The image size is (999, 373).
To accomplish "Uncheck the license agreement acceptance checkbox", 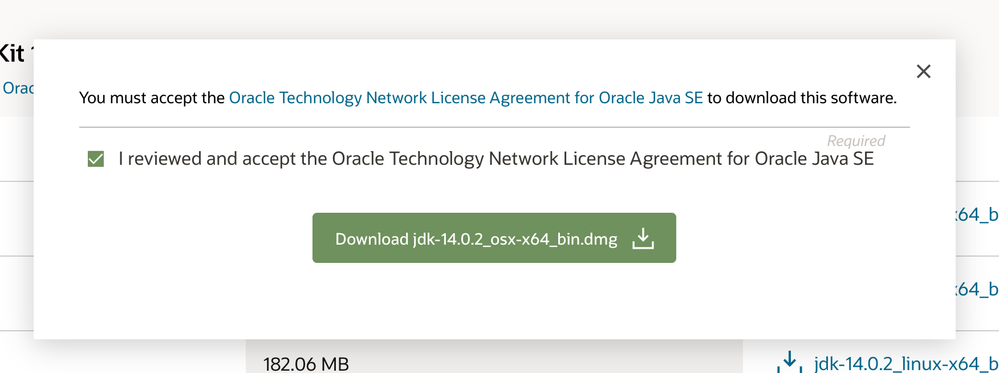I will pyautogui.click(x=96, y=159).
